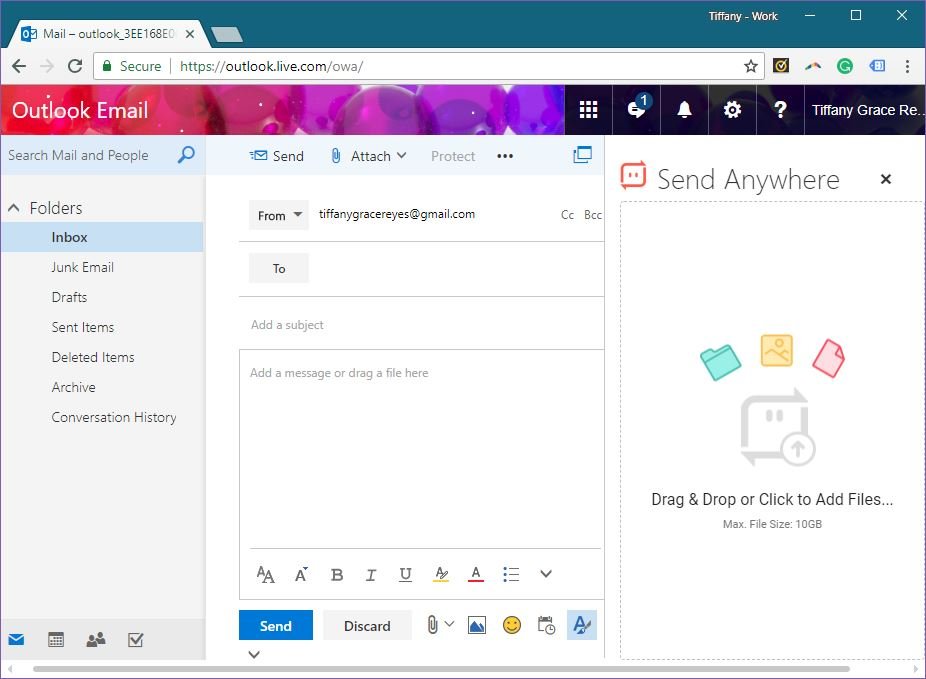Toggle underline formatting
Image resolution: width=926 pixels, height=679 pixels.
pos(405,574)
